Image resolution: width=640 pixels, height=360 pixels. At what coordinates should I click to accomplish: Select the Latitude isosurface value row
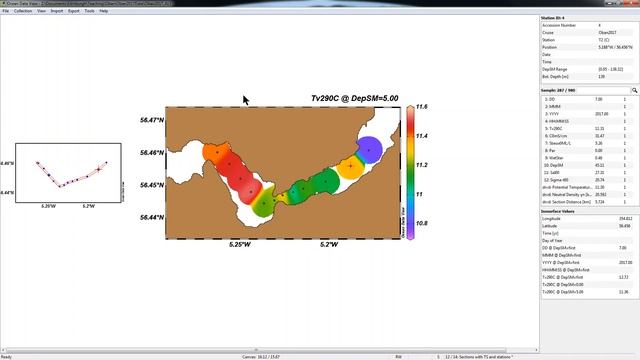[588, 226]
